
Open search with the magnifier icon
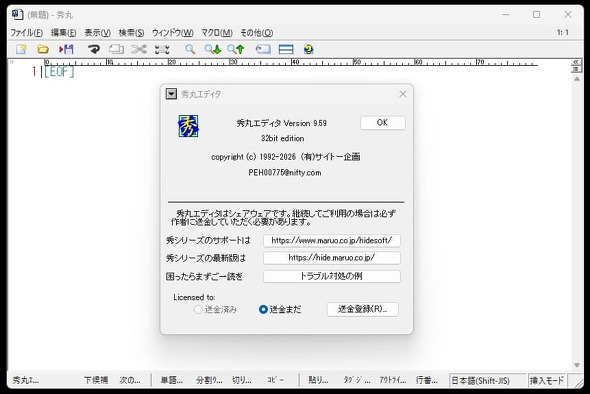pos(190,49)
